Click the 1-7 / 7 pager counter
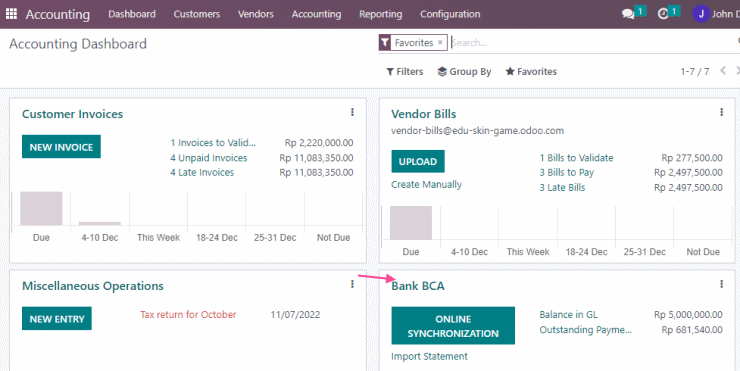The width and height of the screenshot is (740, 371). click(x=695, y=72)
